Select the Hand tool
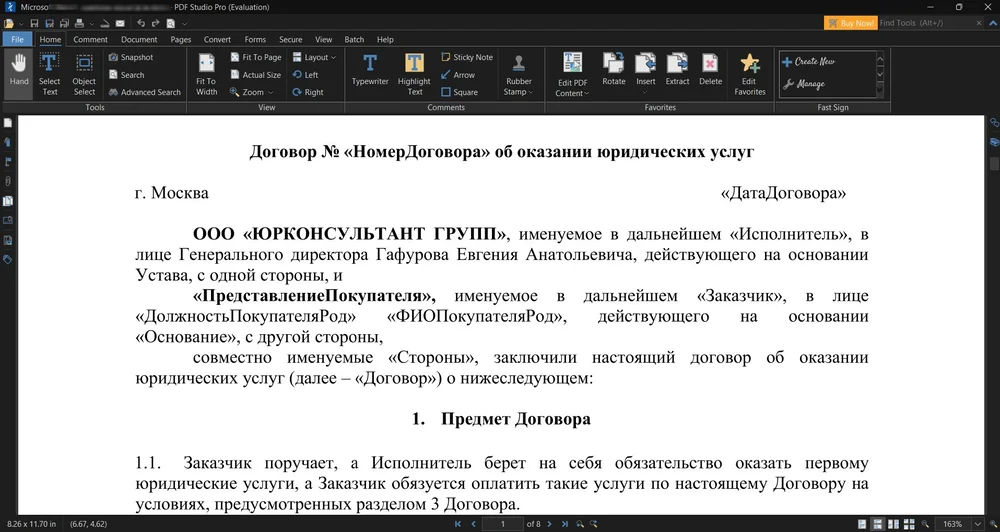 (18, 72)
